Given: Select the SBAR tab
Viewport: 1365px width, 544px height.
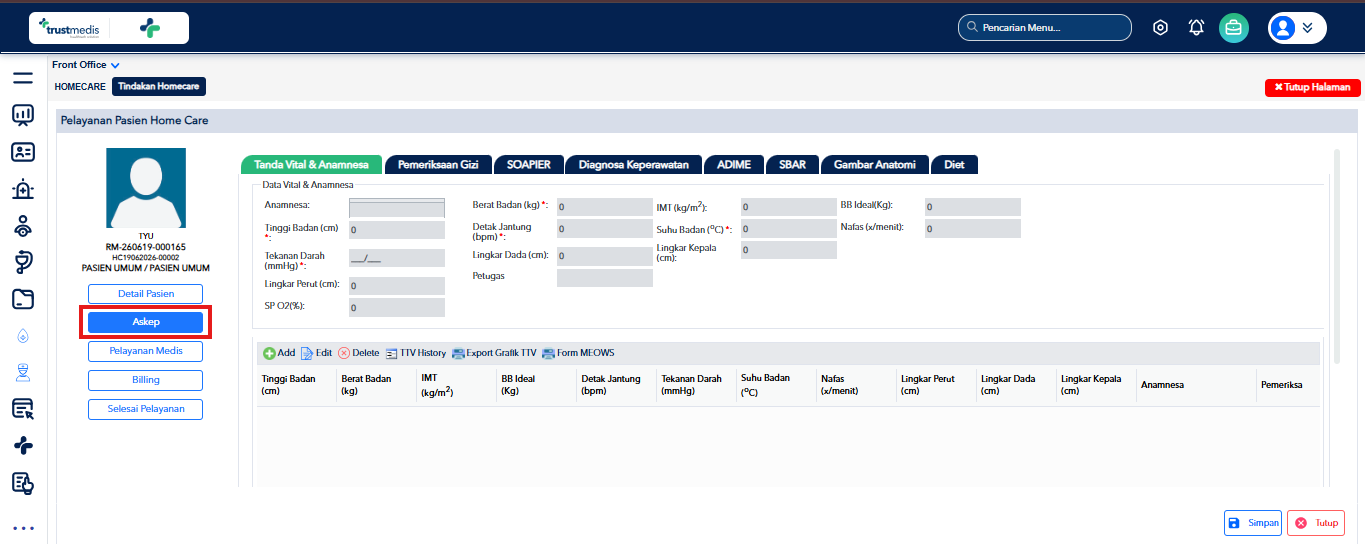Looking at the screenshot, I should point(793,165).
